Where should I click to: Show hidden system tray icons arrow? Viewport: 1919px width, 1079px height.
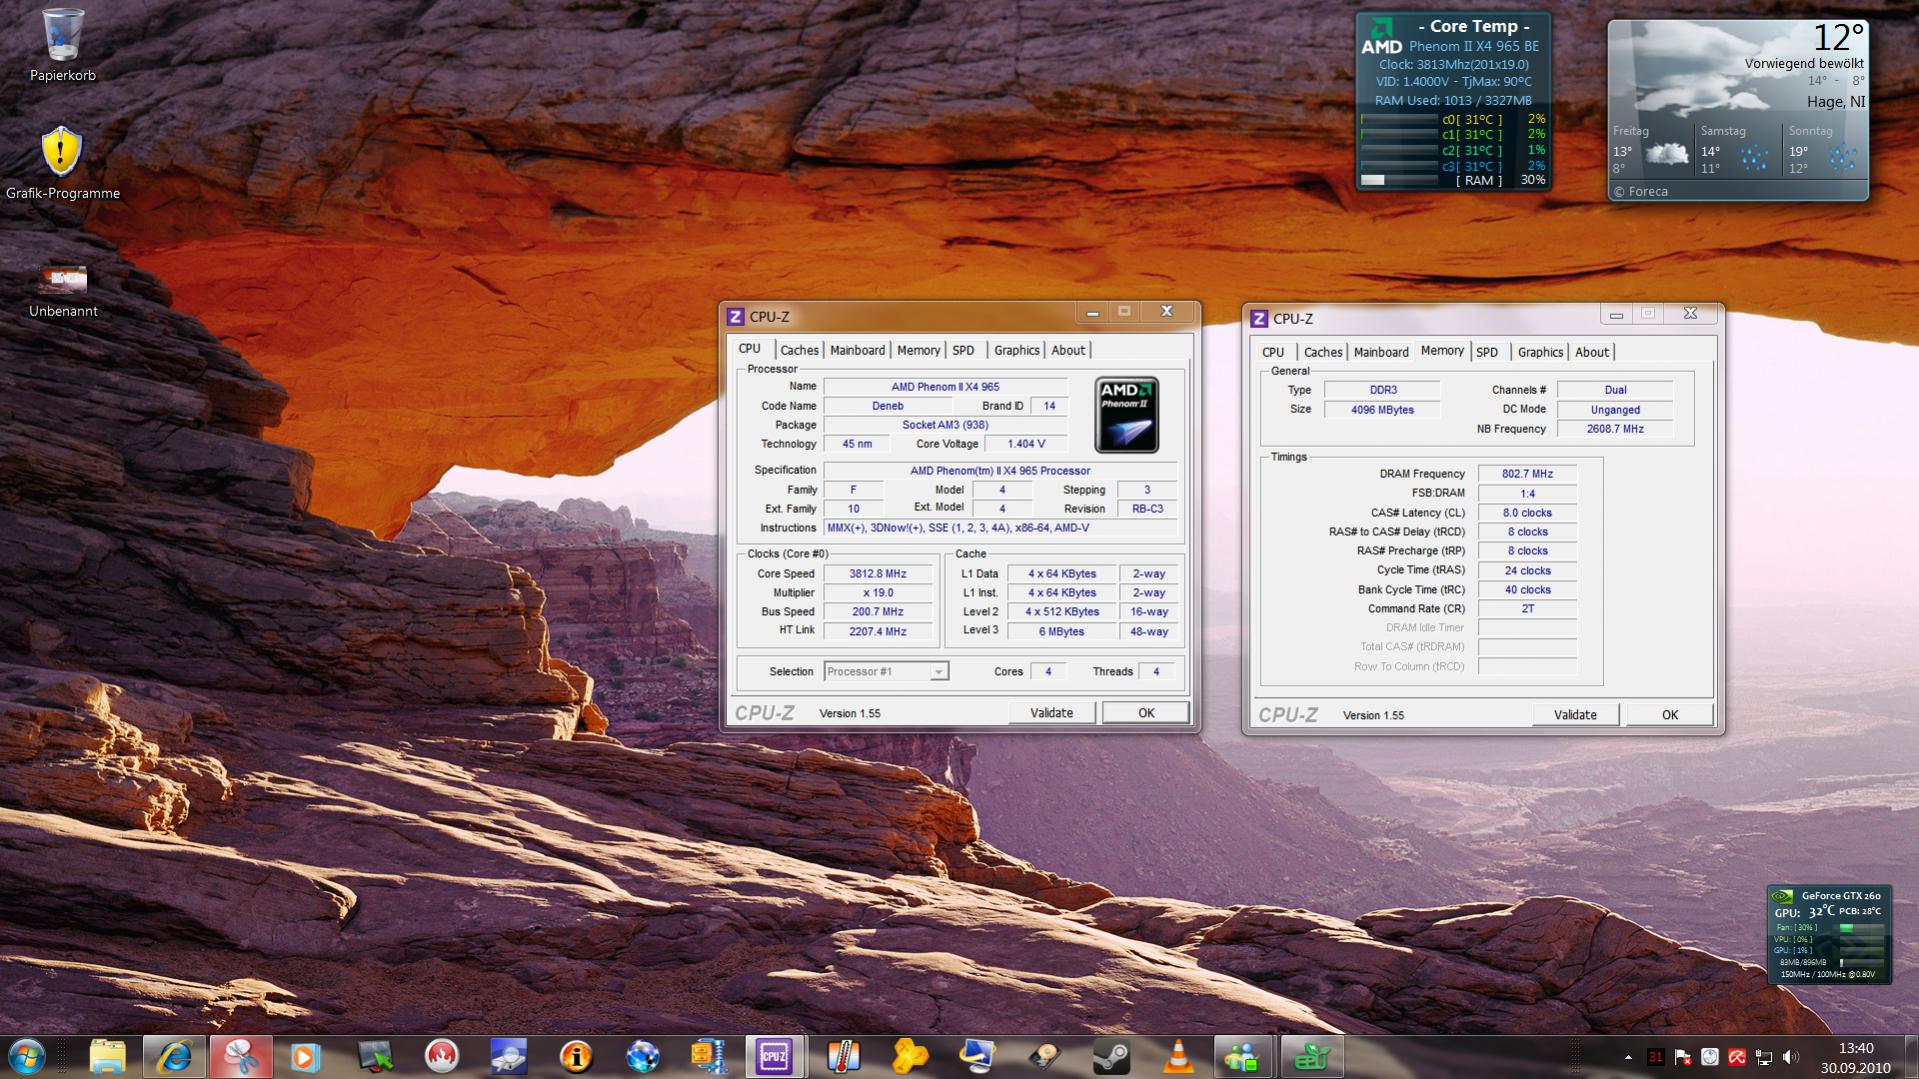click(1628, 1057)
